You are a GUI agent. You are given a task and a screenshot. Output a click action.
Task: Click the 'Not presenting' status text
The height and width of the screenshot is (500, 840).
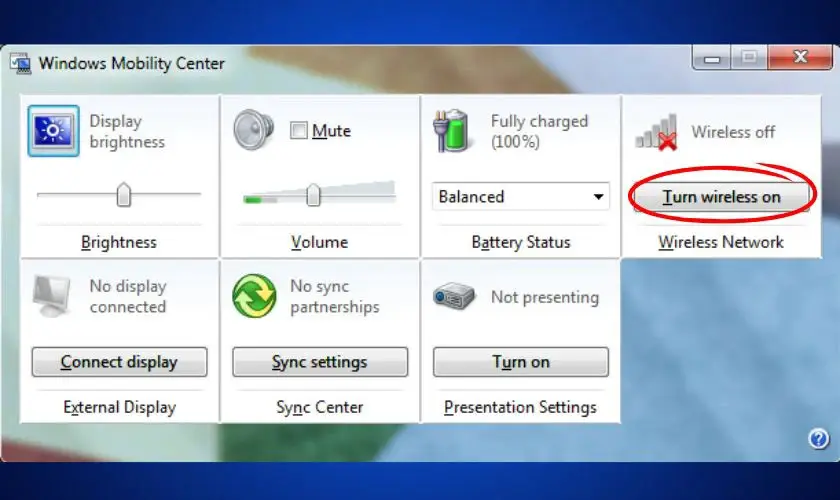(x=545, y=297)
